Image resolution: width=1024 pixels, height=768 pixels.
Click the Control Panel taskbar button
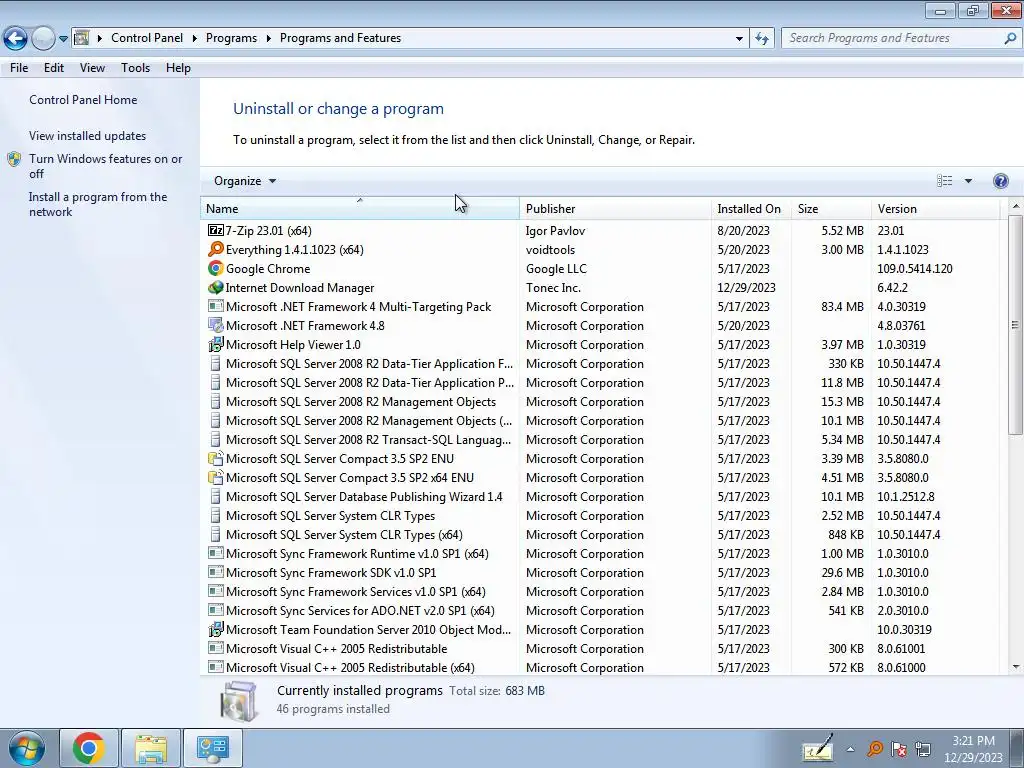213,748
